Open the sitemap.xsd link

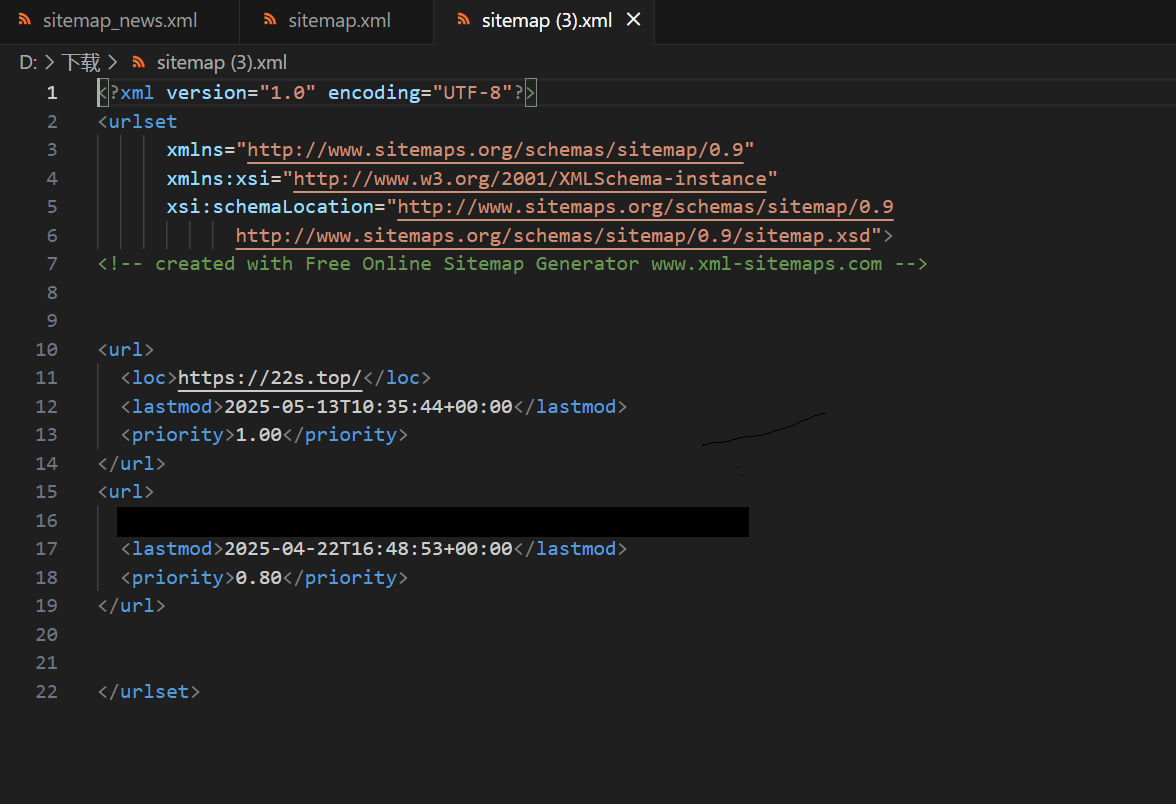click(553, 236)
